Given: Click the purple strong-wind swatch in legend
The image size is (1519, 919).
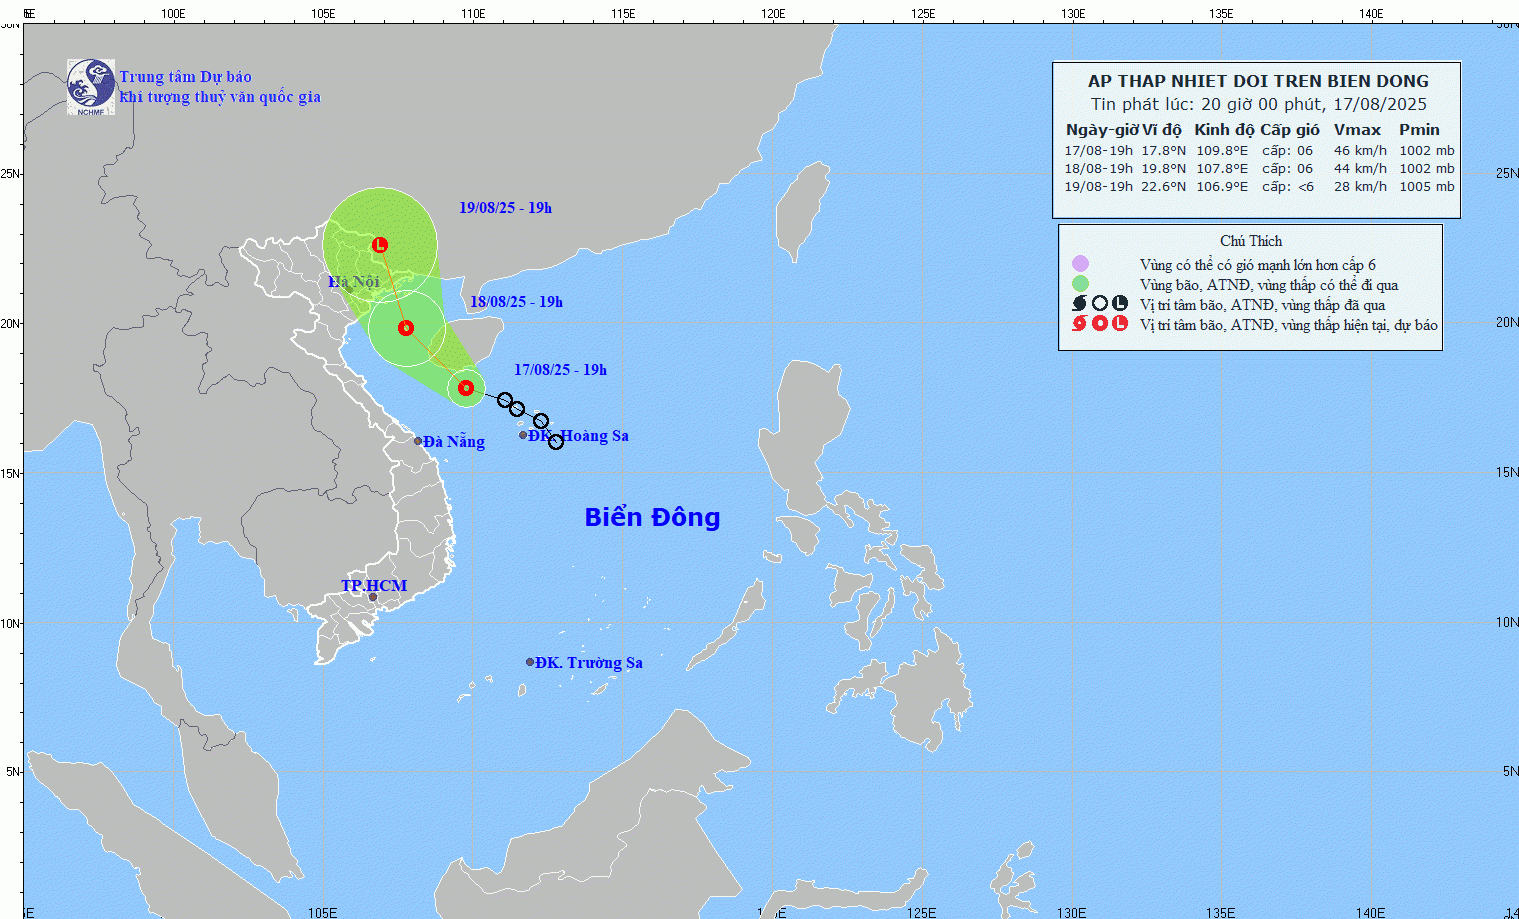Looking at the screenshot, I should (1080, 264).
